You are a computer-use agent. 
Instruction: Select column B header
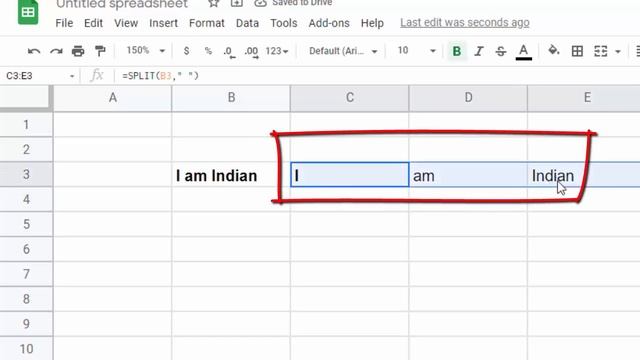click(231, 98)
